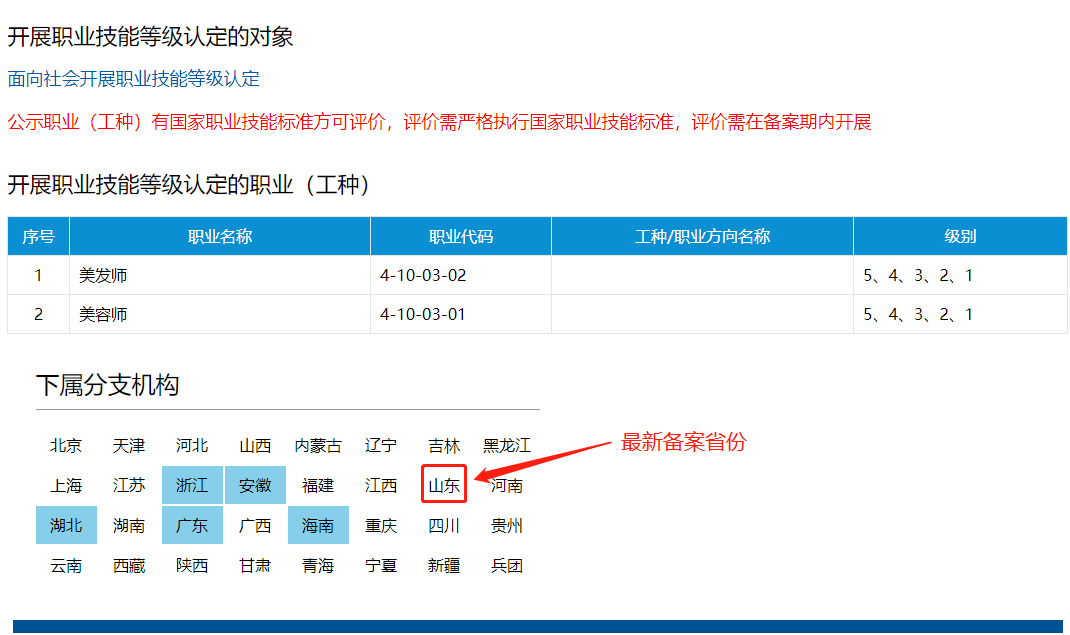Open the 海南 branch page

pos(318,526)
